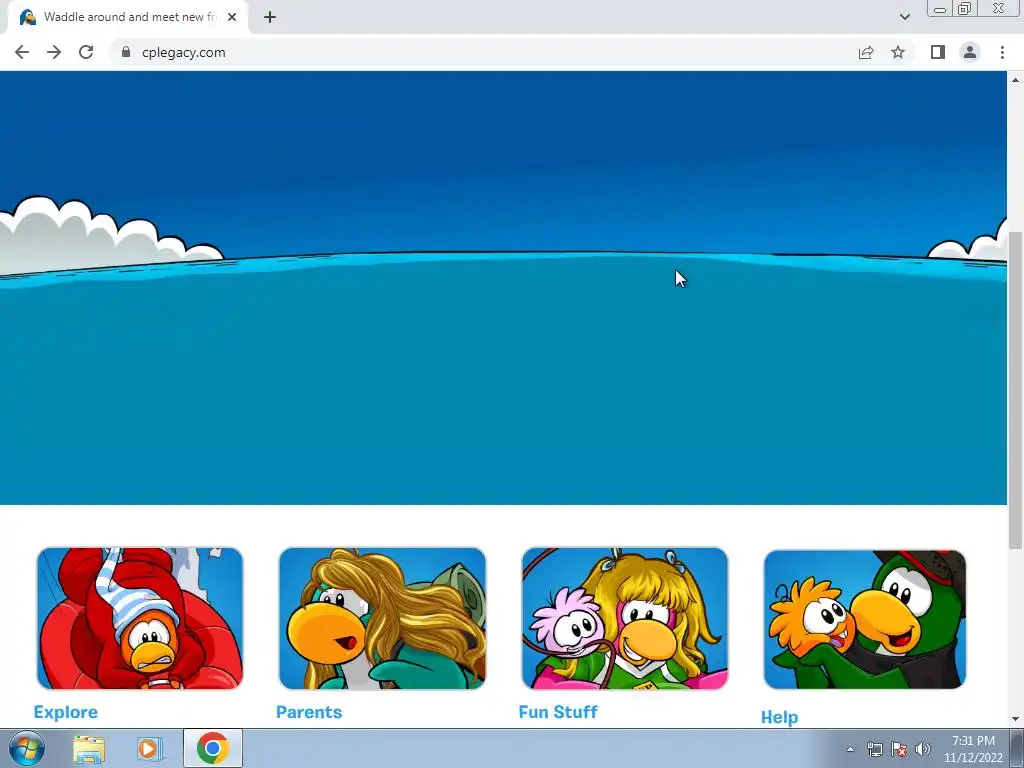Open Action Center flag icon
The height and width of the screenshot is (768, 1024).
coord(899,749)
